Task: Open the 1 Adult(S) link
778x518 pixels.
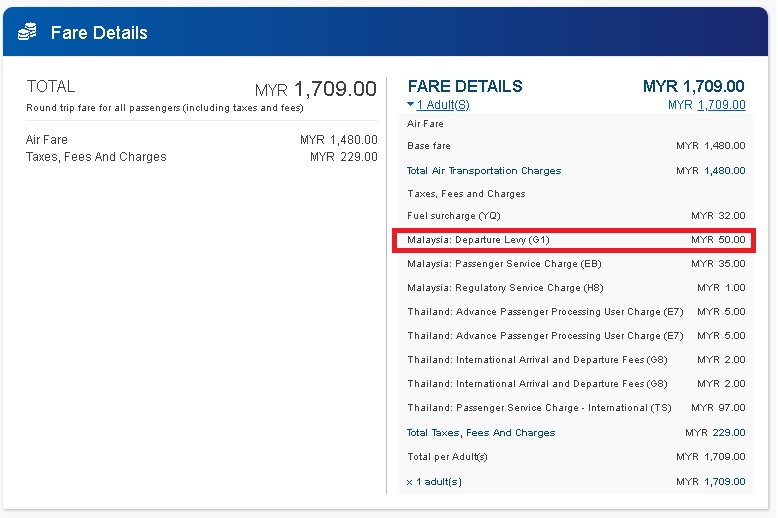Action: click(x=443, y=105)
